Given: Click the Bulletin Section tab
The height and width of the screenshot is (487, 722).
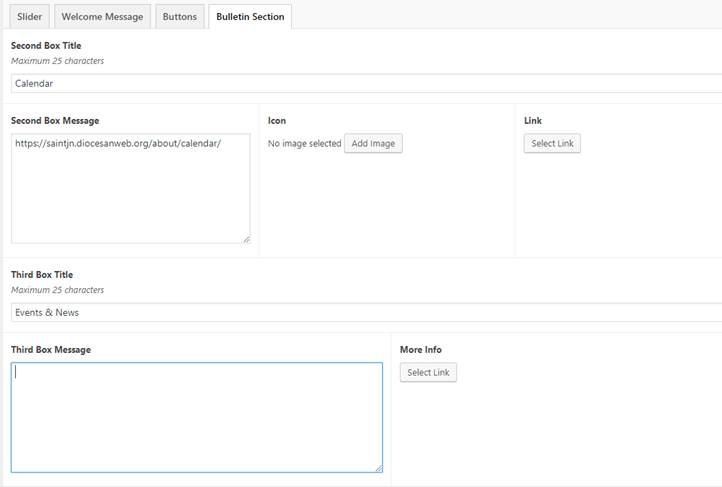Looking at the screenshot, I should pyautogui.click(x=250, y=17).
